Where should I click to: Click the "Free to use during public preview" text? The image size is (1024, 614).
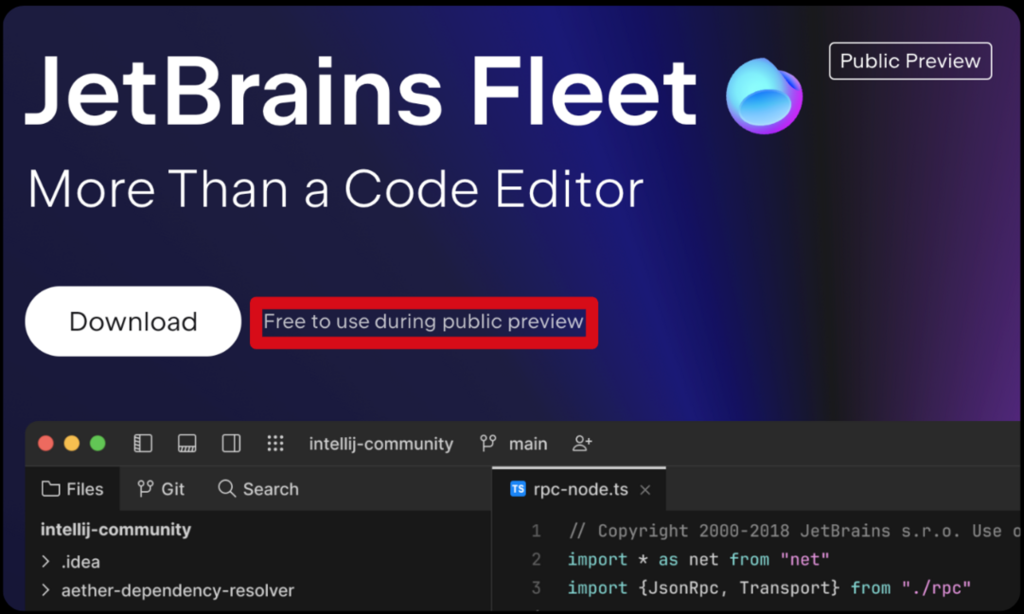pos(423,322)
